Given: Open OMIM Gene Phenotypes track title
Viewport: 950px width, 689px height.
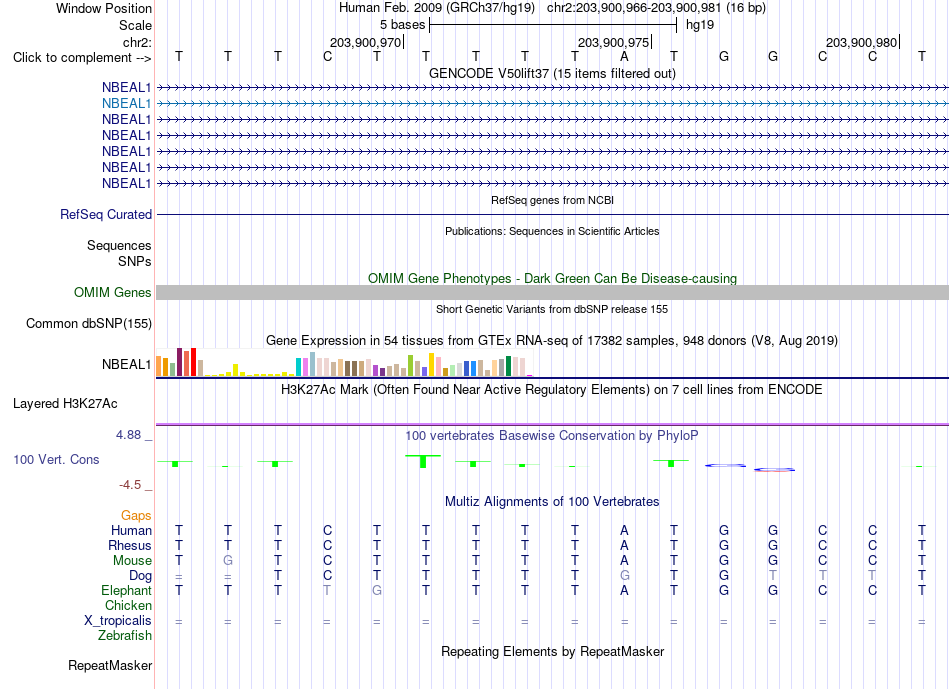Looking at the screenshot, I should 552,278.
